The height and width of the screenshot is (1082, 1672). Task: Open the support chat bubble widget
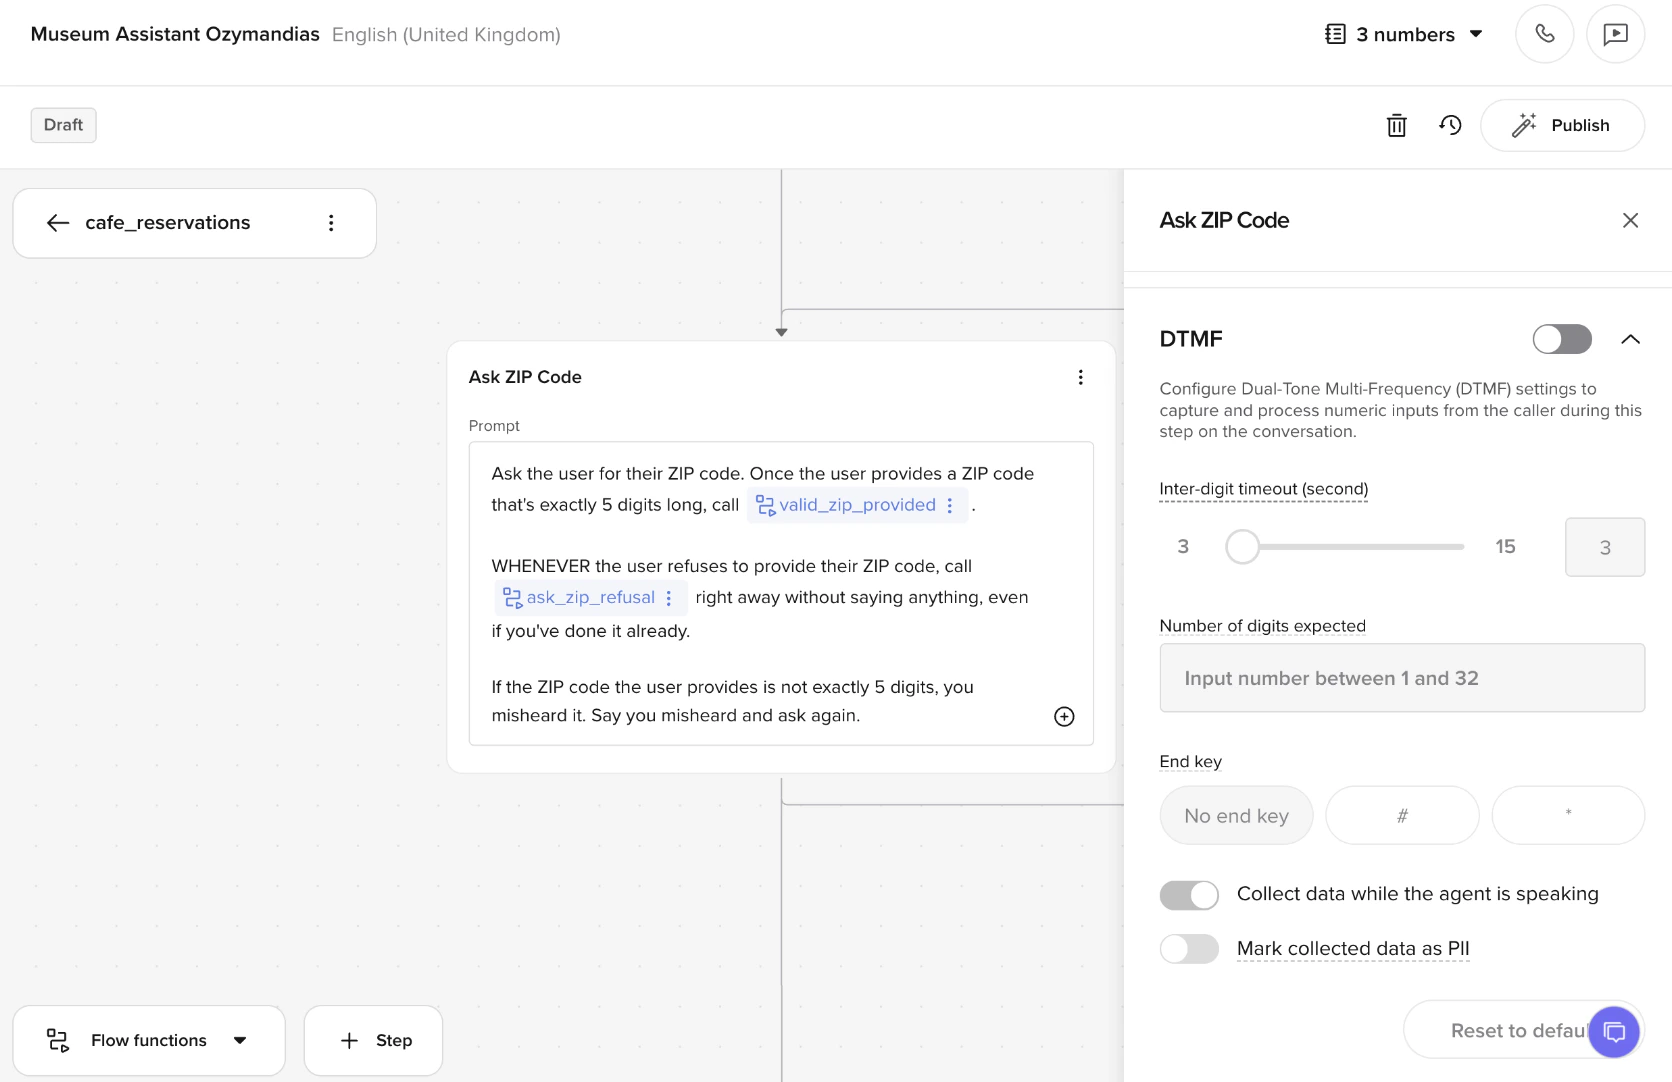click(1614, 1031)
